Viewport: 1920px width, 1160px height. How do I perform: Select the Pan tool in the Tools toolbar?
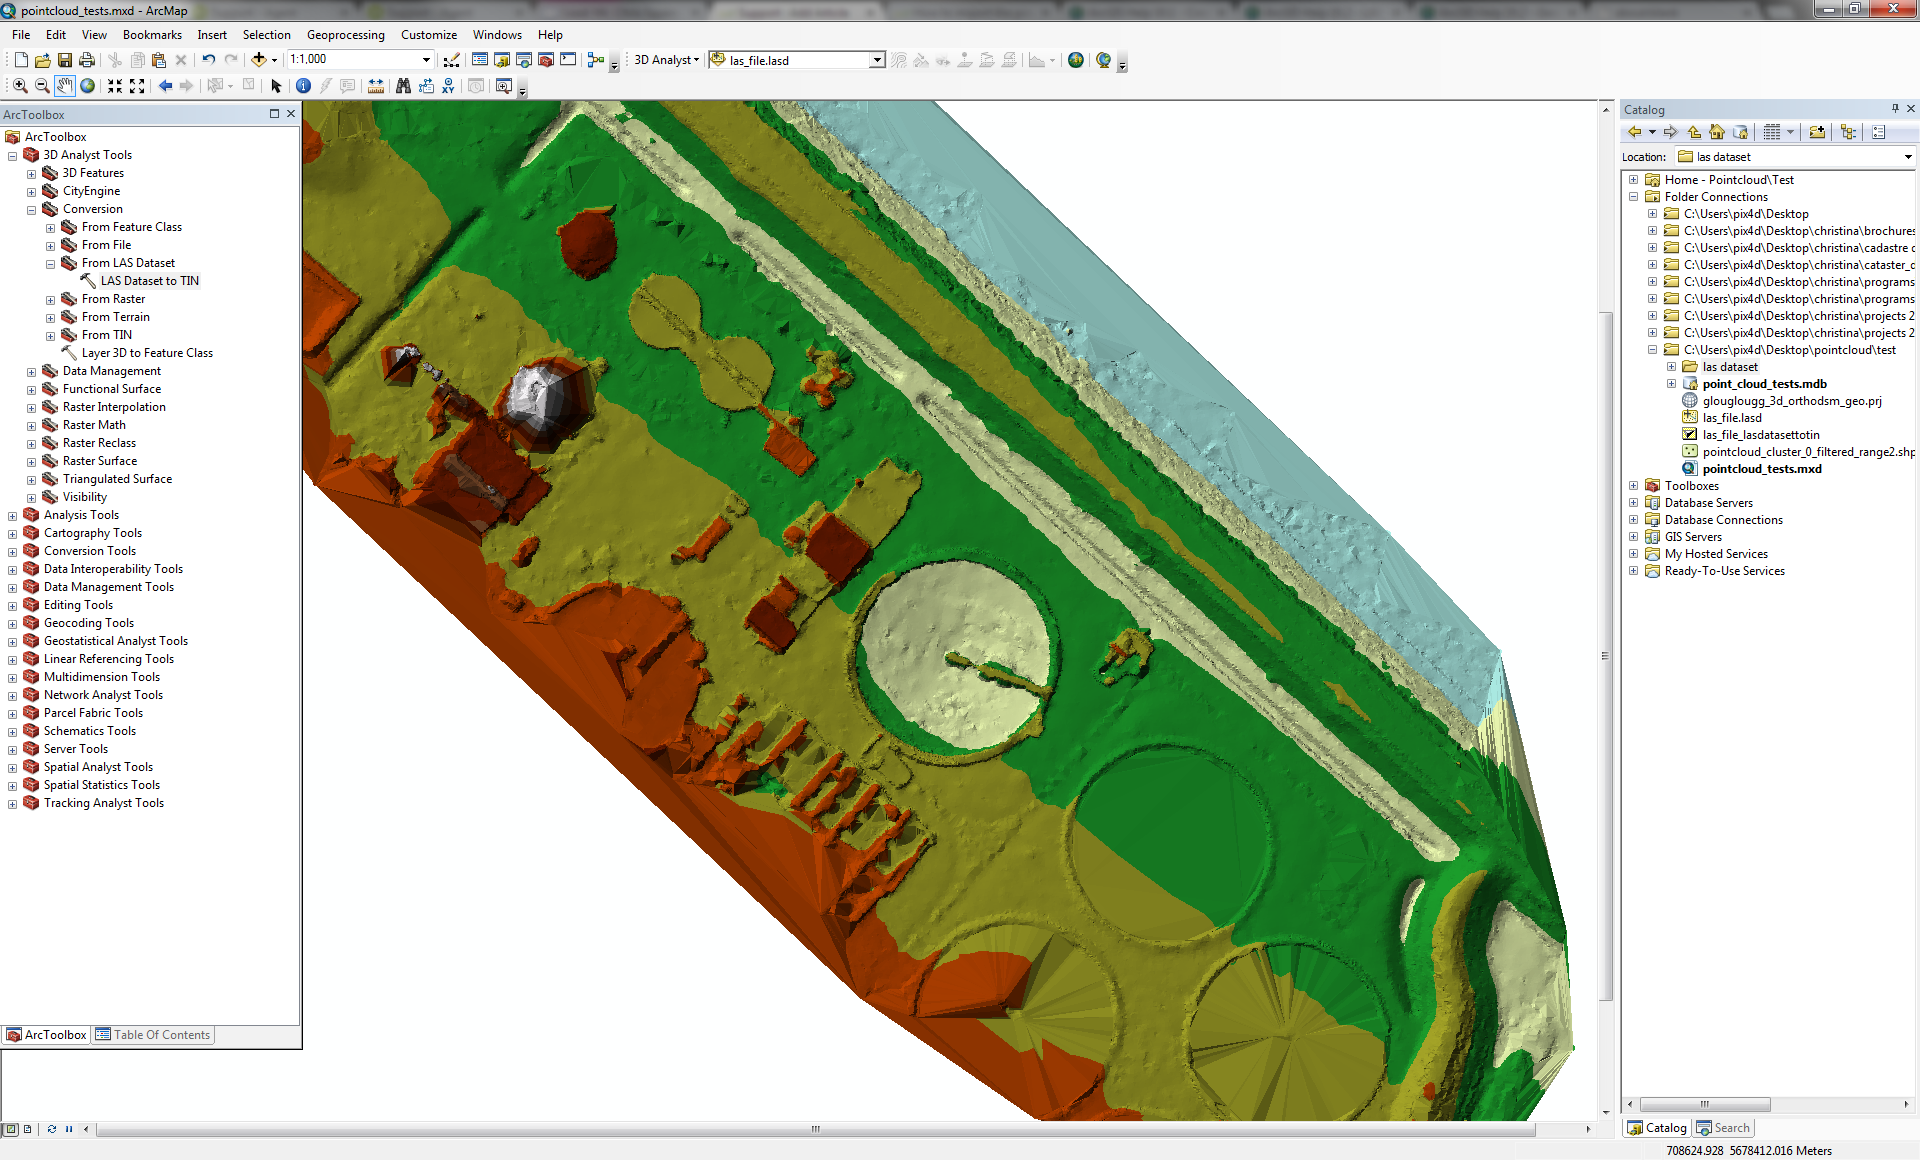pos(65,86)
